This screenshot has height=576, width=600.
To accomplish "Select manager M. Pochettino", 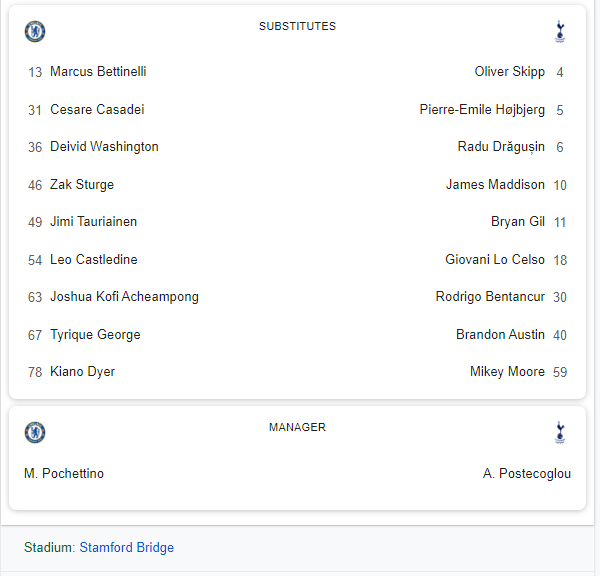I will click(x=64, y=473).
